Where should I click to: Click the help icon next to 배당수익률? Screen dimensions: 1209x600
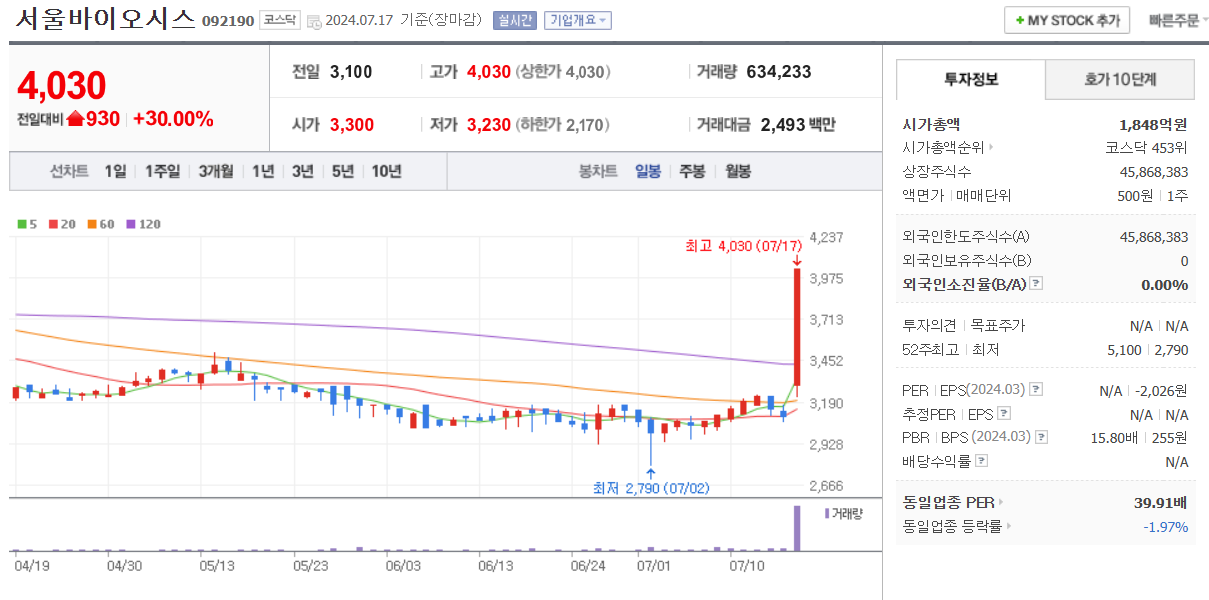click(x=981, y=461)
